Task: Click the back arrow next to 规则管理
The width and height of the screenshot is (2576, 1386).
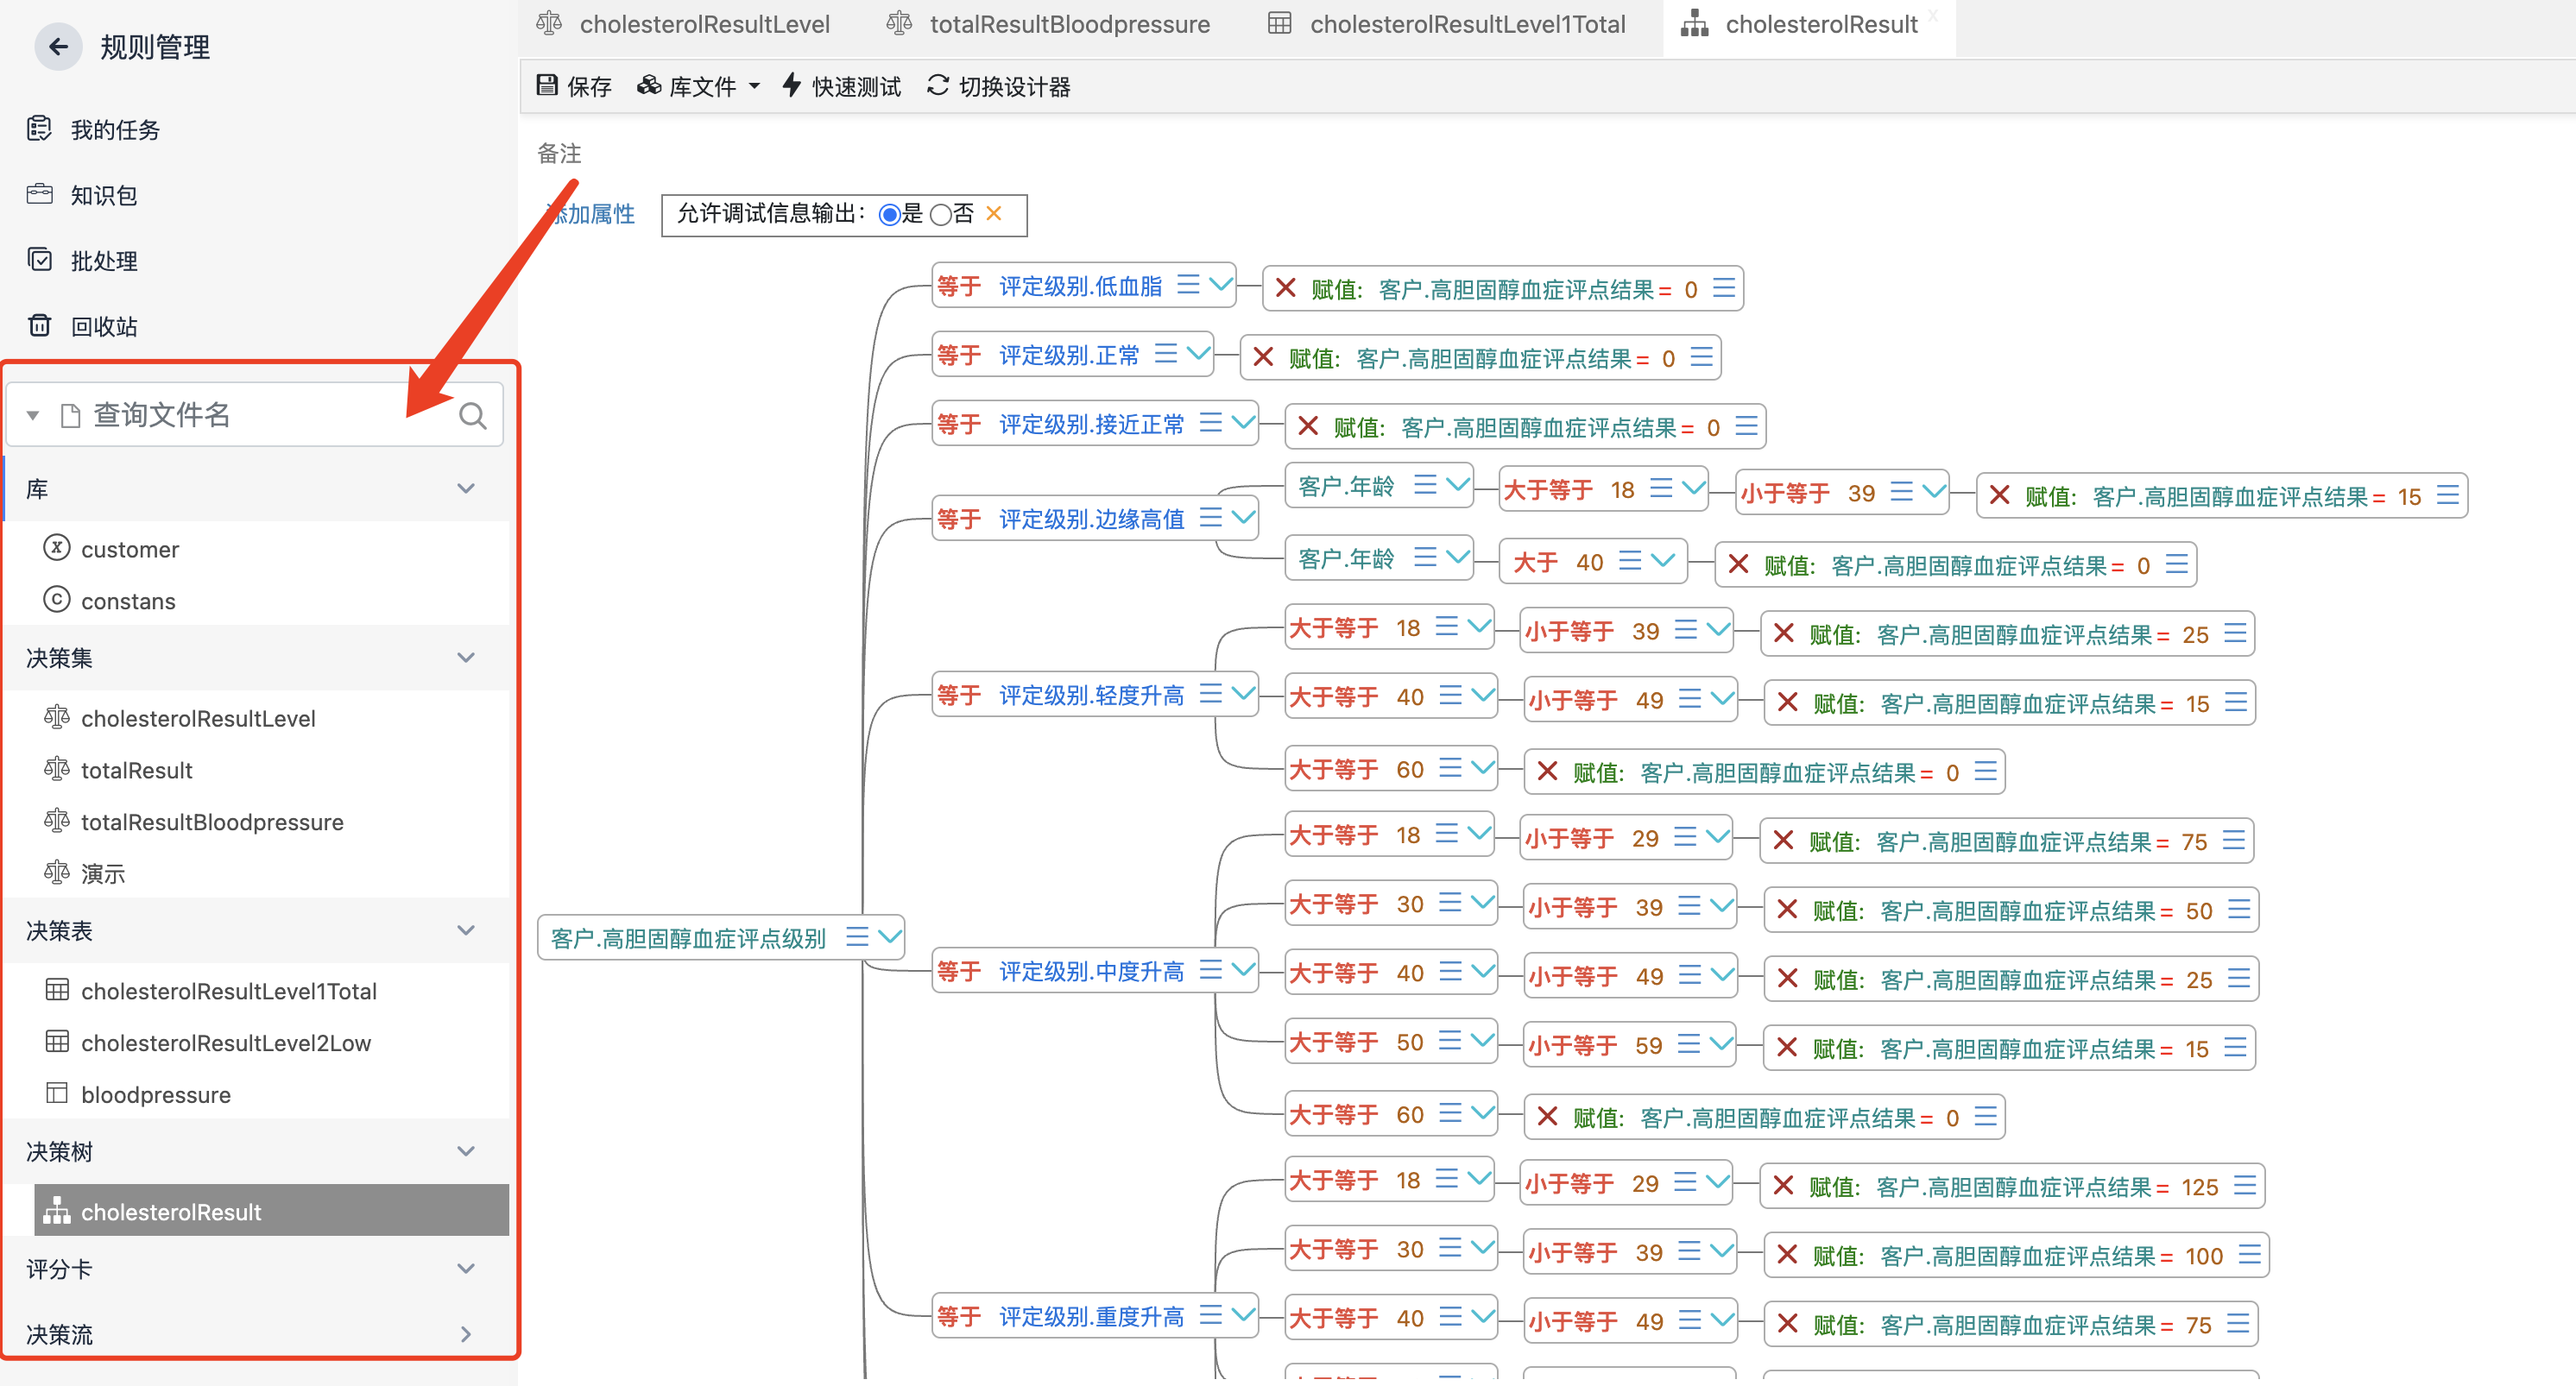Action: [58, 46]
